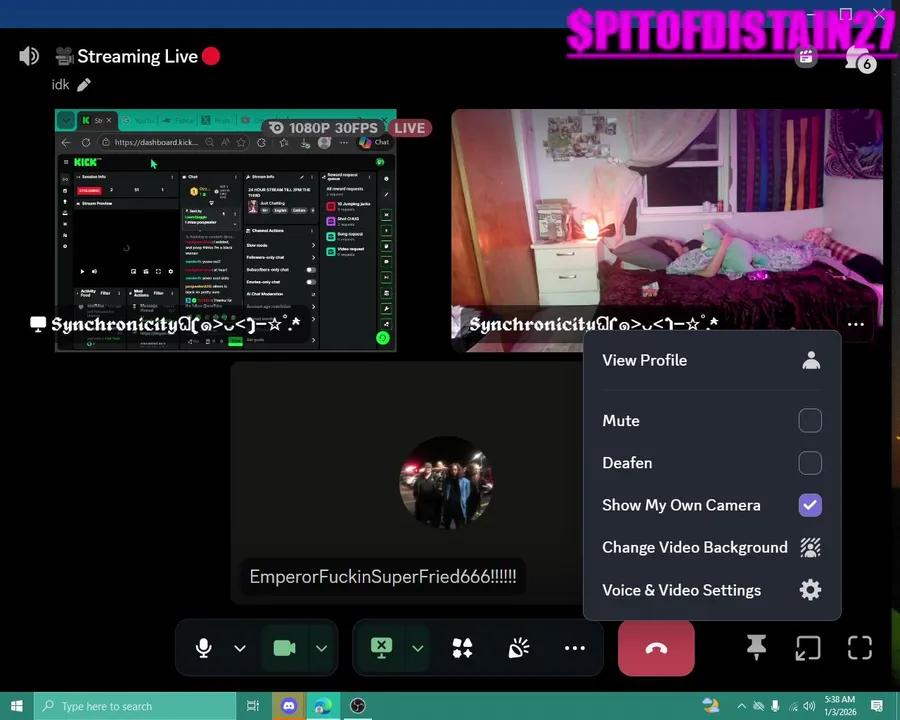Screen dimensions: 900x720
Task: Open the notification center icon
Action: tap(876, 706)
